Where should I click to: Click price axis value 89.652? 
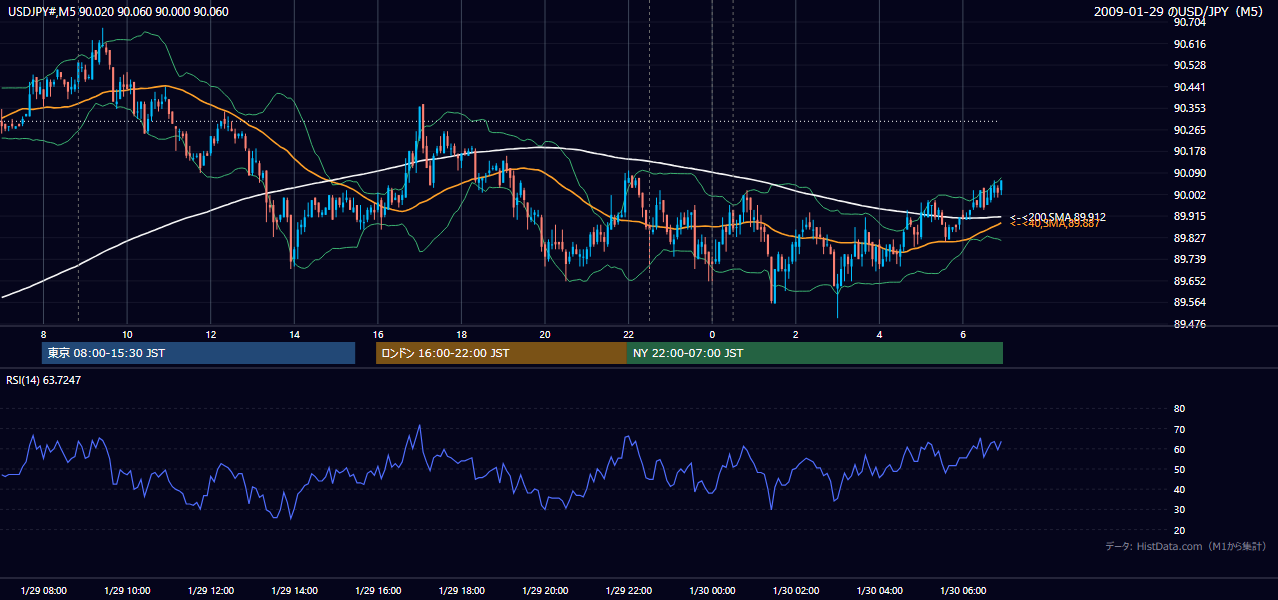click(1190, 281)
